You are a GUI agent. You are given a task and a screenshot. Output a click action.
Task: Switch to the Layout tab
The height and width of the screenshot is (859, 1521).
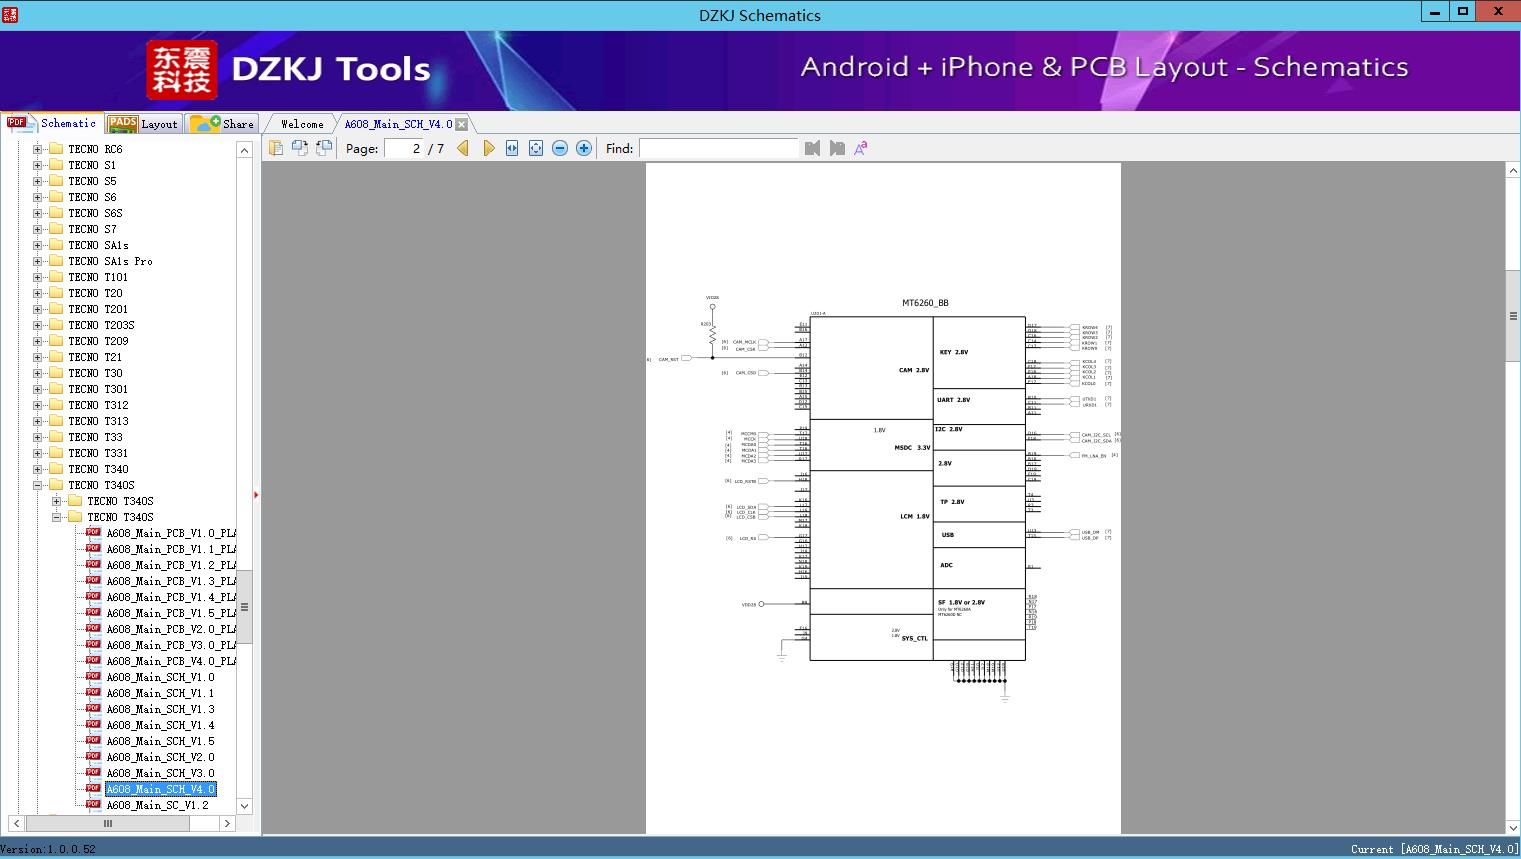[x=143, y=124]
